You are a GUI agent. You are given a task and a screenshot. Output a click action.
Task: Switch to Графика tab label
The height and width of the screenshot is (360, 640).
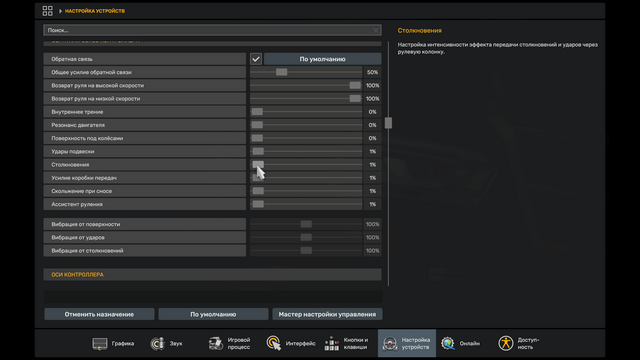coord(123,344)
